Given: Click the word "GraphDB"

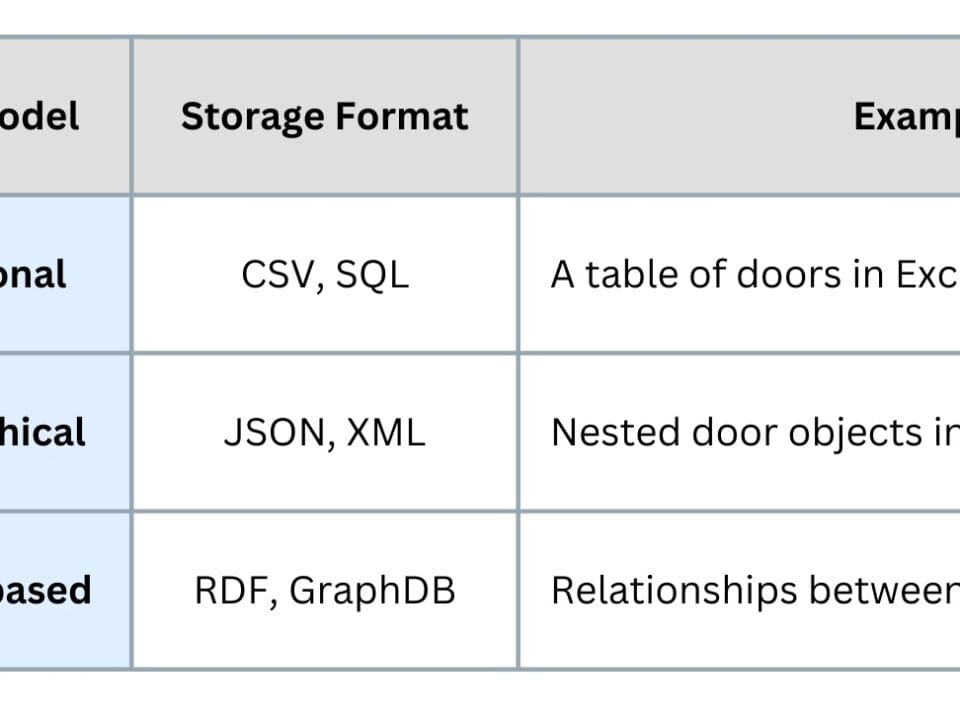Looking at the screenshot, I should coord(372,590).
